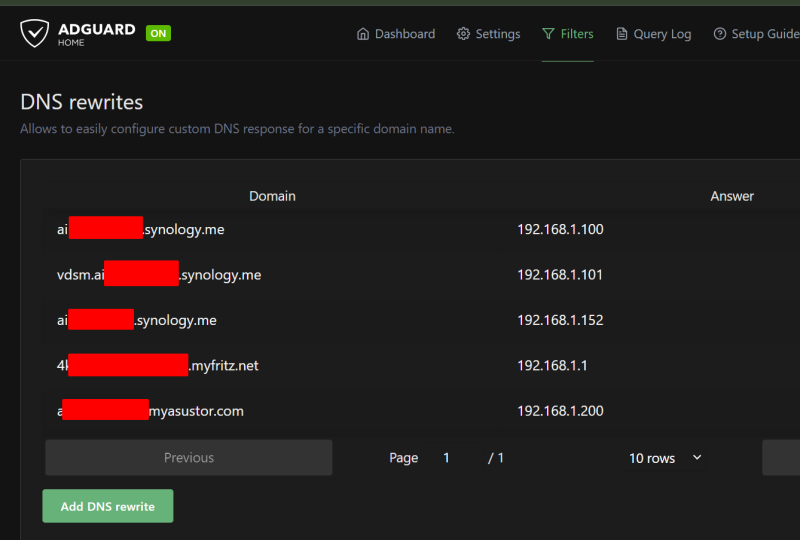Screen dimensions: 800x540
Task: Click the synology.me domain for 192.168.1.152
Action: 137,320
